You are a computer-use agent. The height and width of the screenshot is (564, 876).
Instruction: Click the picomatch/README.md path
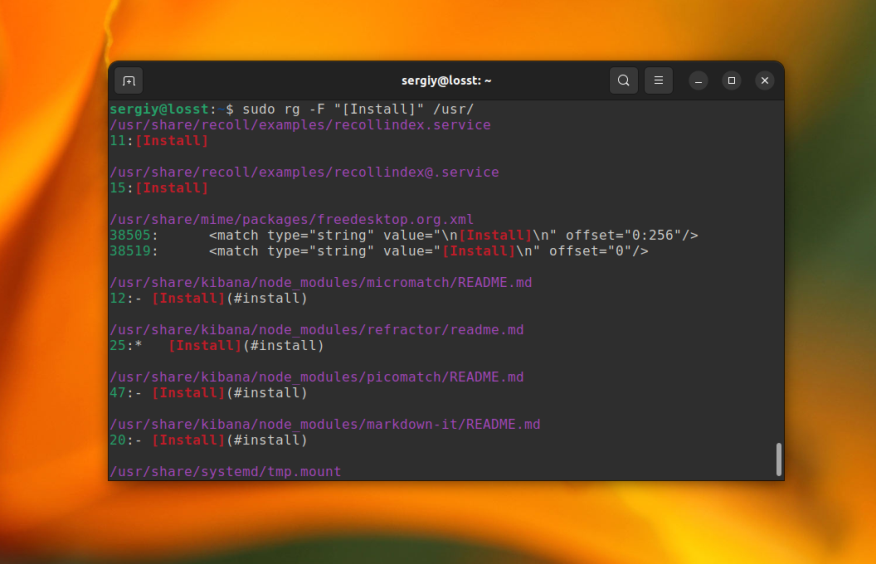316,377
